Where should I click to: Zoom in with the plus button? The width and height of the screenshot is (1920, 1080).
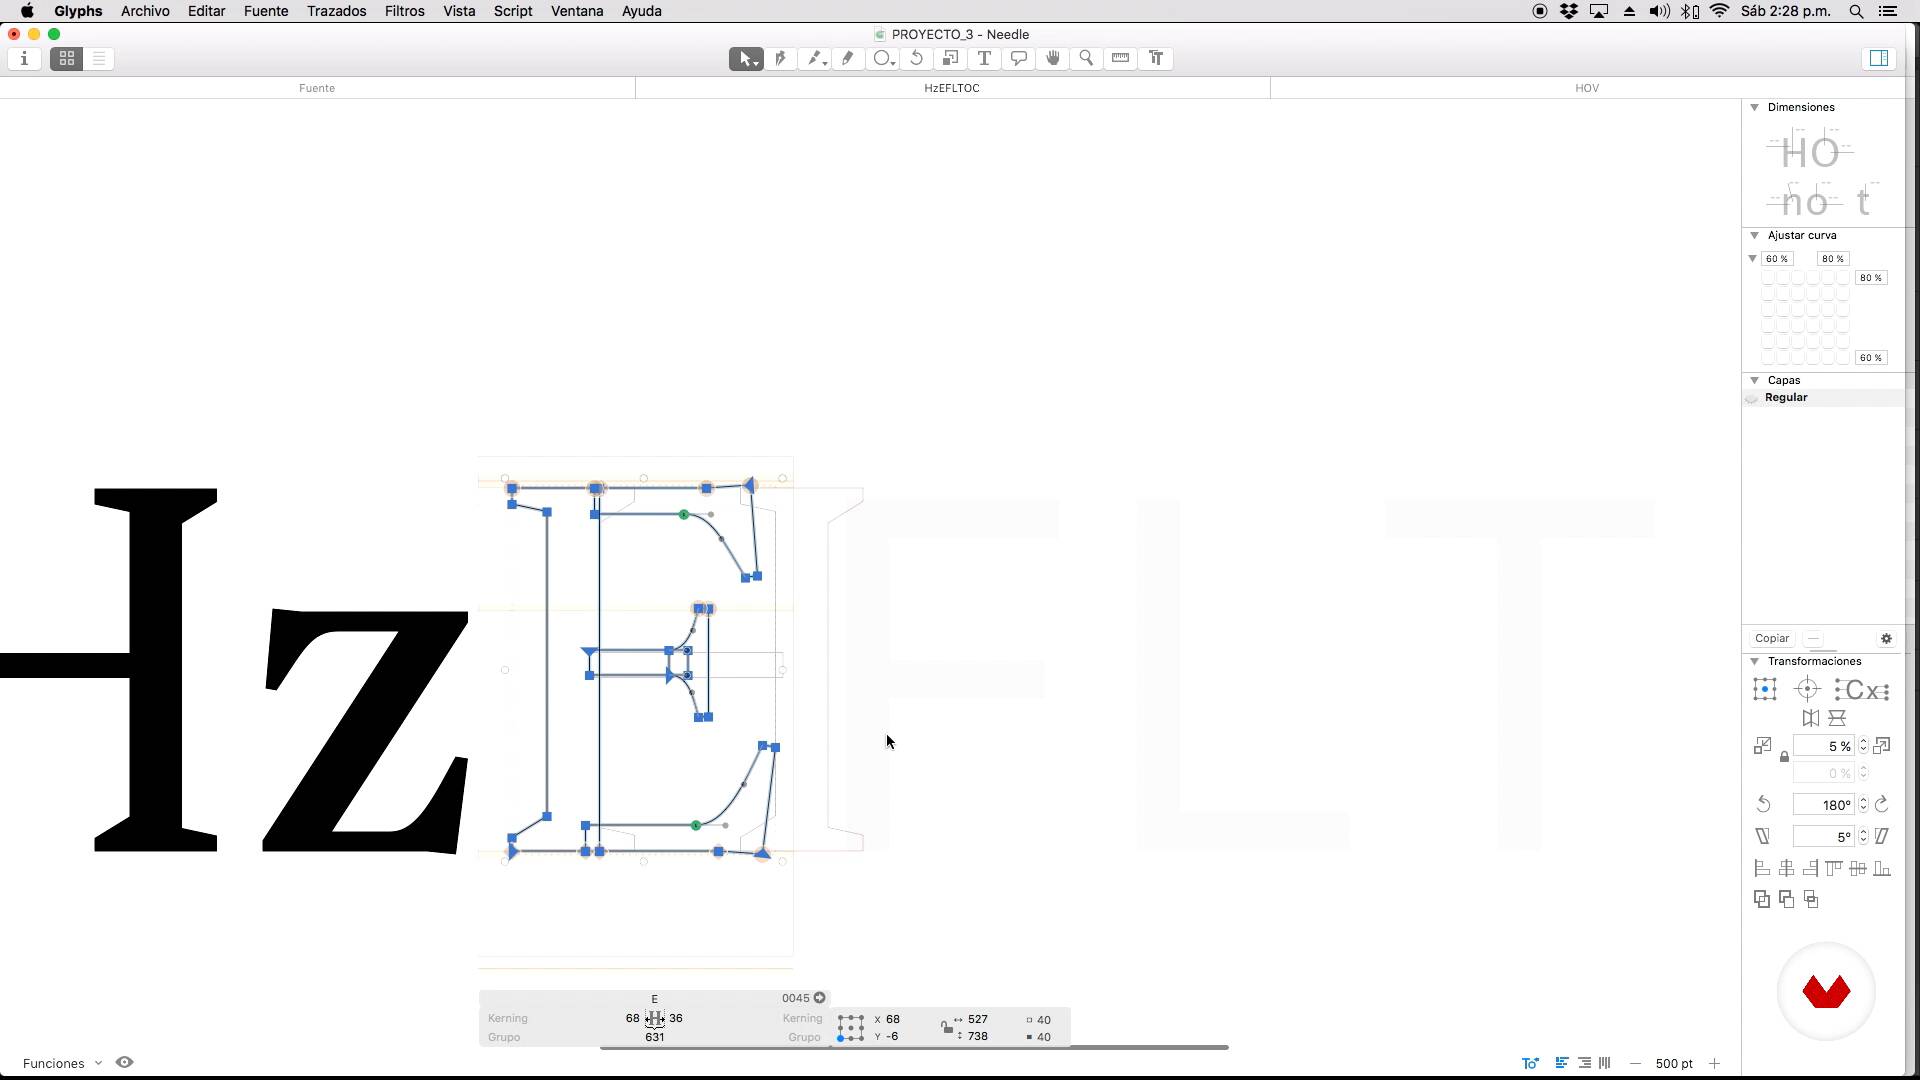[1714, 1063]
